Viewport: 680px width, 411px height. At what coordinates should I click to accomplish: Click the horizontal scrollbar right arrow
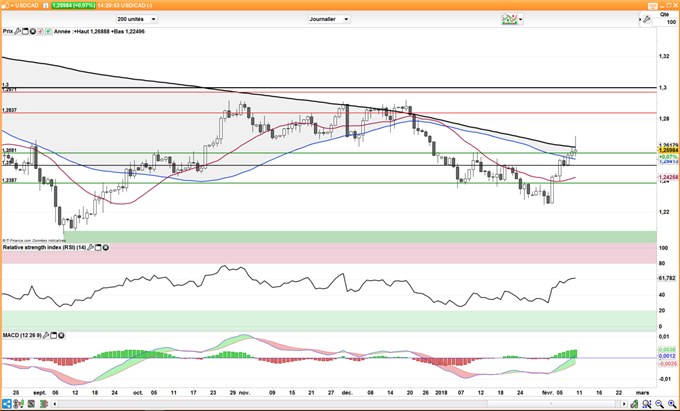tap(624, 404)
